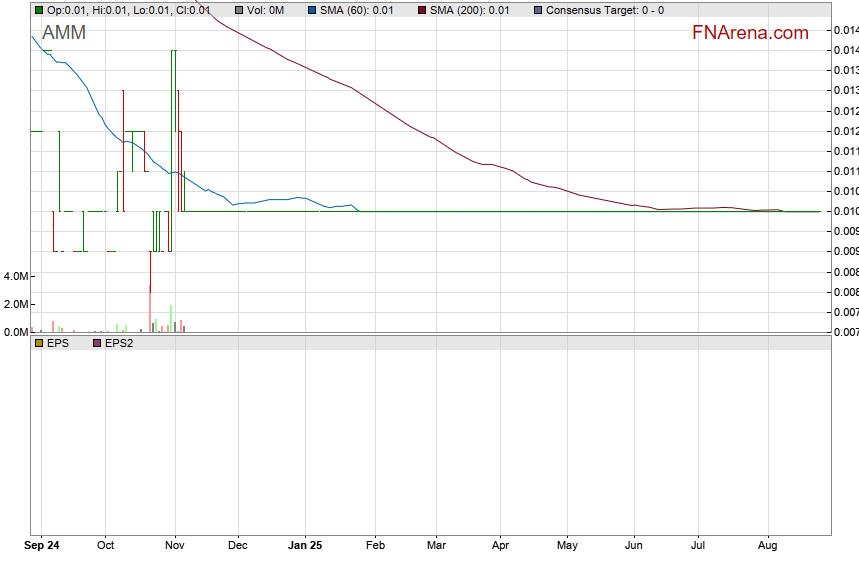Click the blue SMA (60) legend swatch
Image resolution: width=859 pixels, height=566 pixels.
click(x=312, y=10)
